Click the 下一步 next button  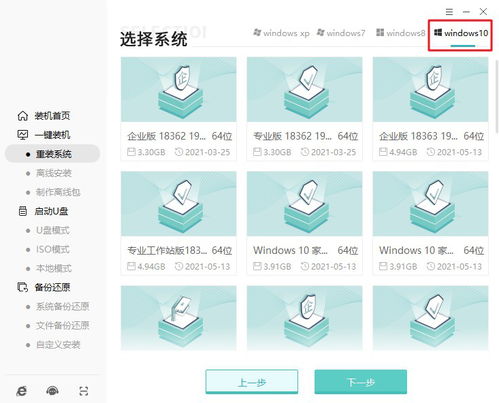pyautogui.click(x=361, y=382)
